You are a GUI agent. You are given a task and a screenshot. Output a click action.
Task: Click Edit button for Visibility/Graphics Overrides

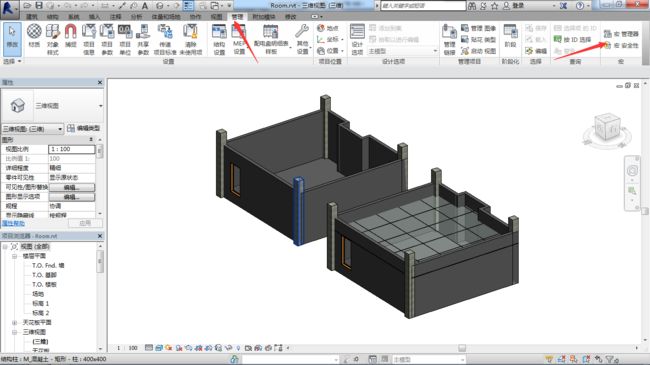(72, 187)
